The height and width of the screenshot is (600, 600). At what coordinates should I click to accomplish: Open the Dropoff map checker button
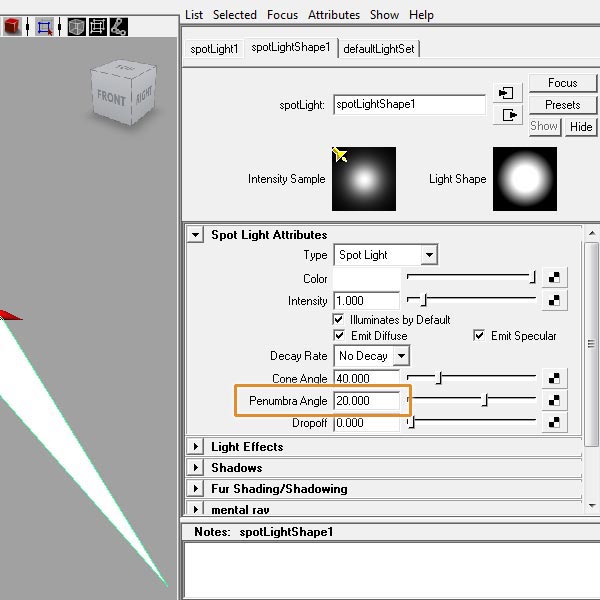coord(554,422)
